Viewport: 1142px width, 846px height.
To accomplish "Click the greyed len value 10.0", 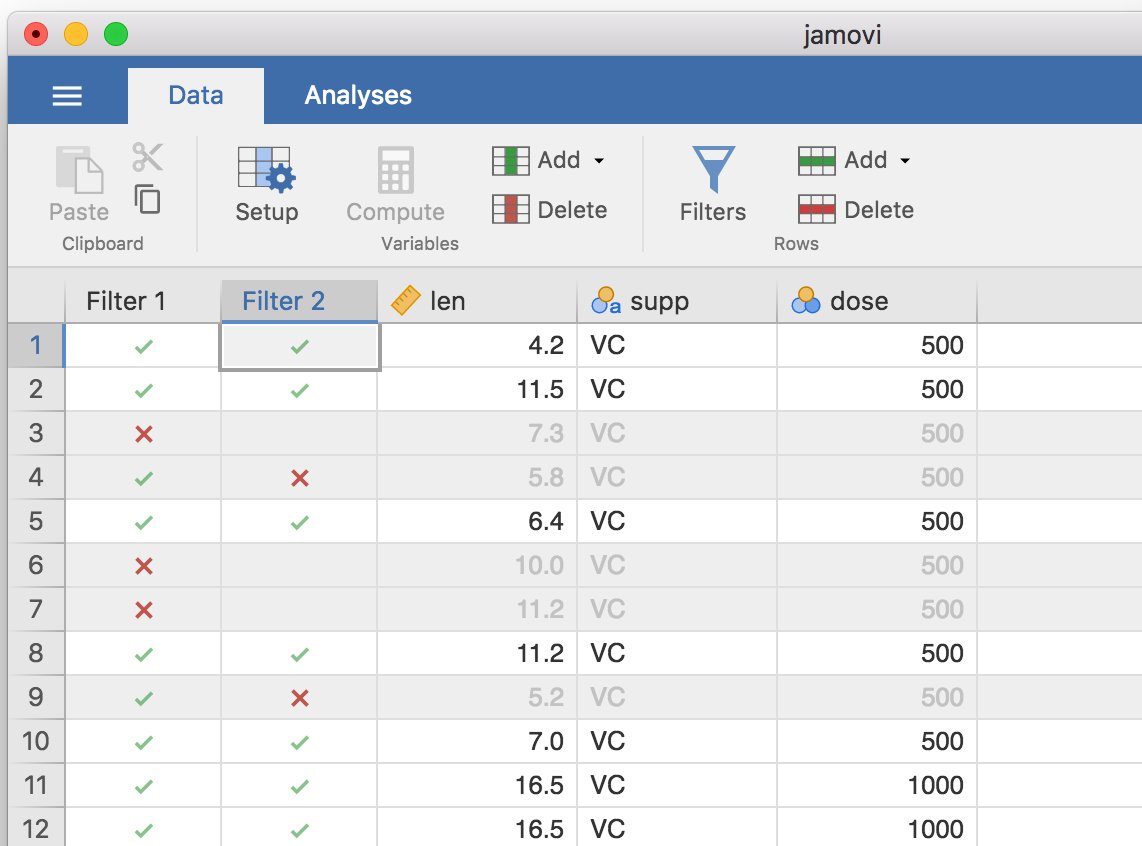I will coord(540,565).
